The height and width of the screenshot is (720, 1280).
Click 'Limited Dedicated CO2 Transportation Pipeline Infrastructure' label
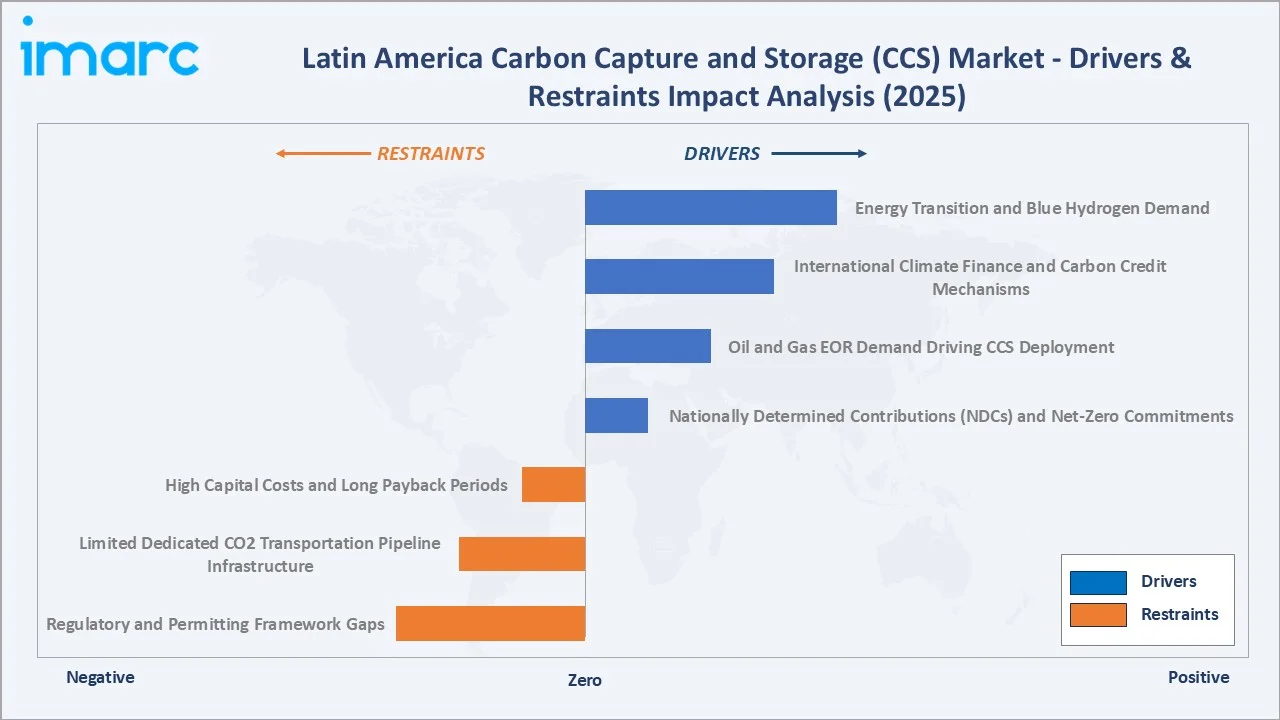pos(260,554)
